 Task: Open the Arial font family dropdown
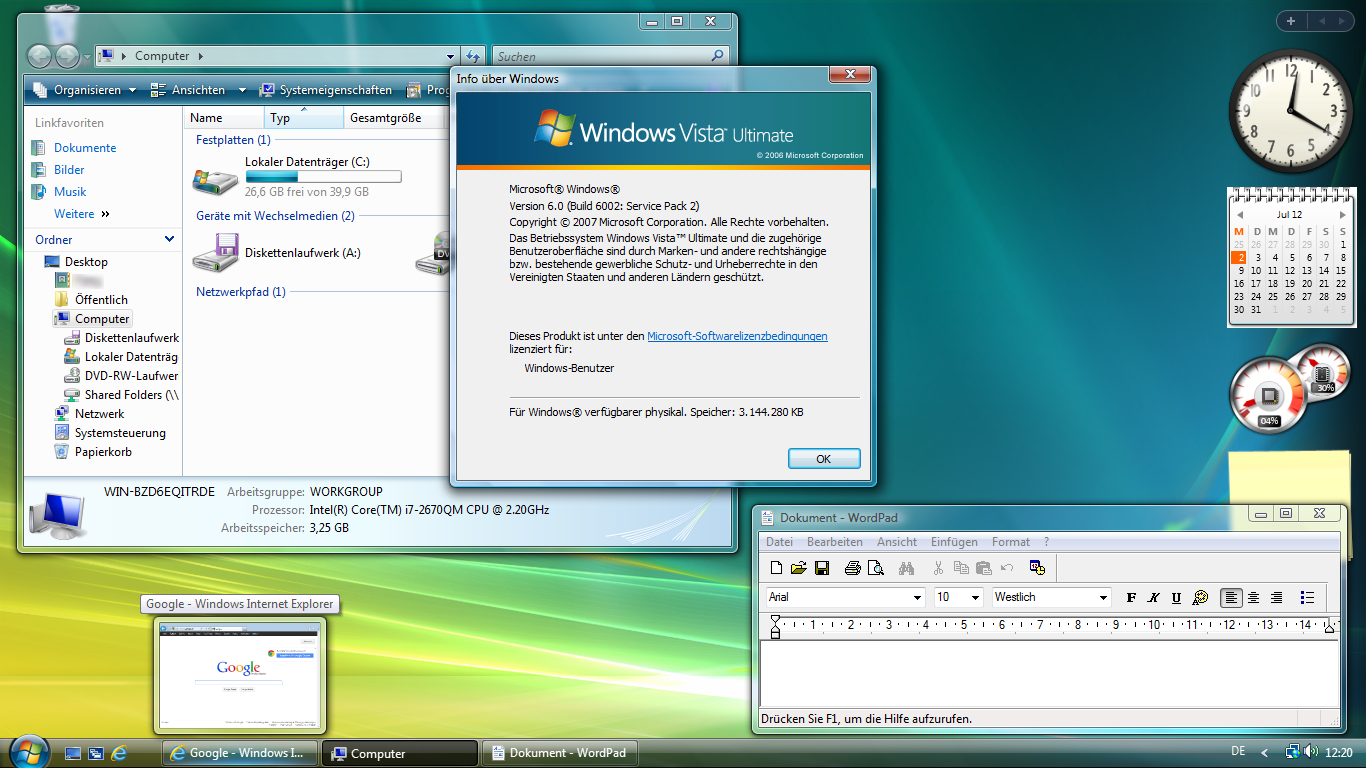click(917, 597)
